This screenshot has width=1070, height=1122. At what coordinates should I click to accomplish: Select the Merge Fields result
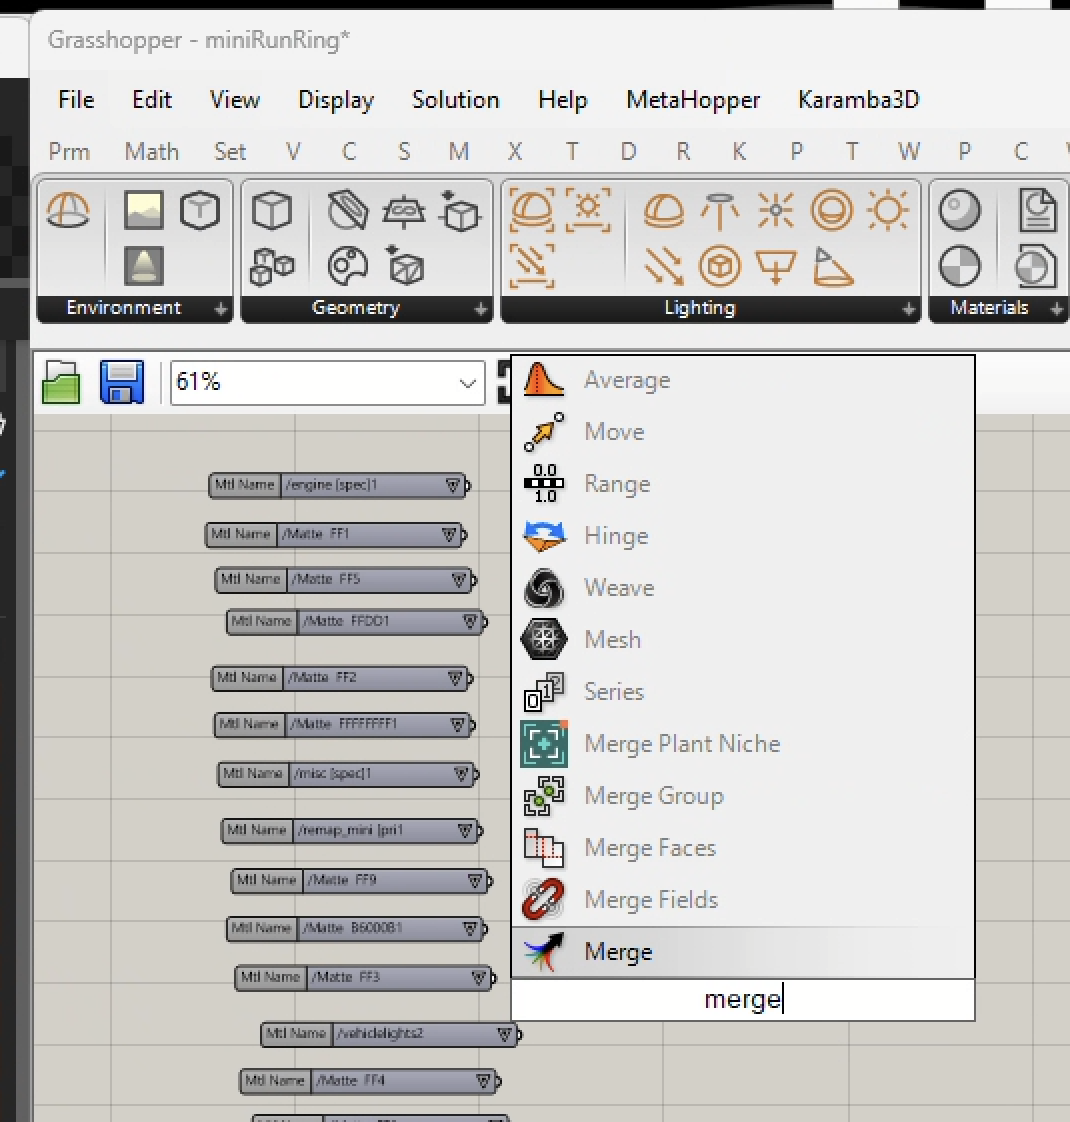pyautogui.click(x=743, y=899)
